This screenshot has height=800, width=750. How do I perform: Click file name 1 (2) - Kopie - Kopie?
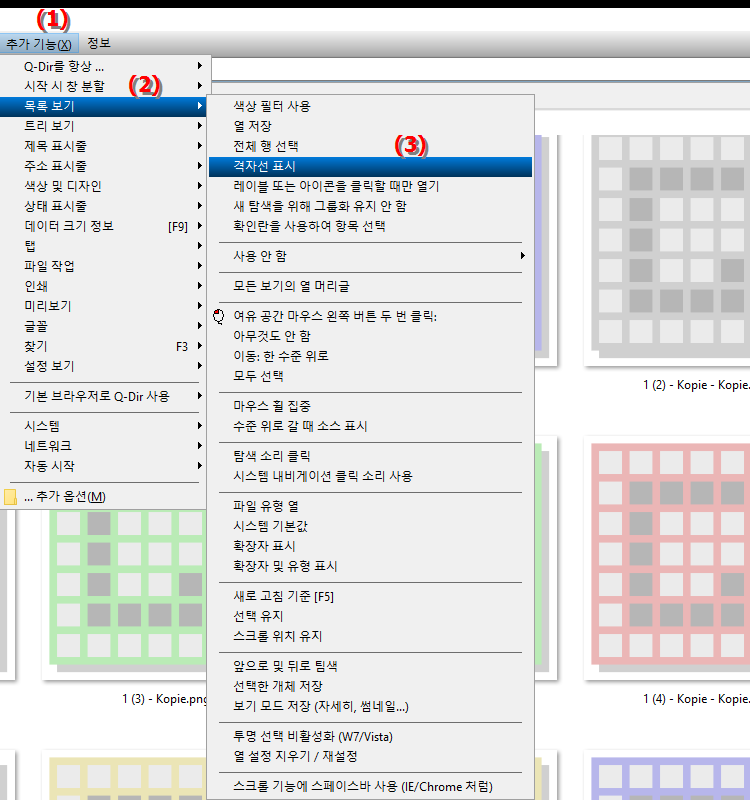pyautogui.click(x=696, y=385)
